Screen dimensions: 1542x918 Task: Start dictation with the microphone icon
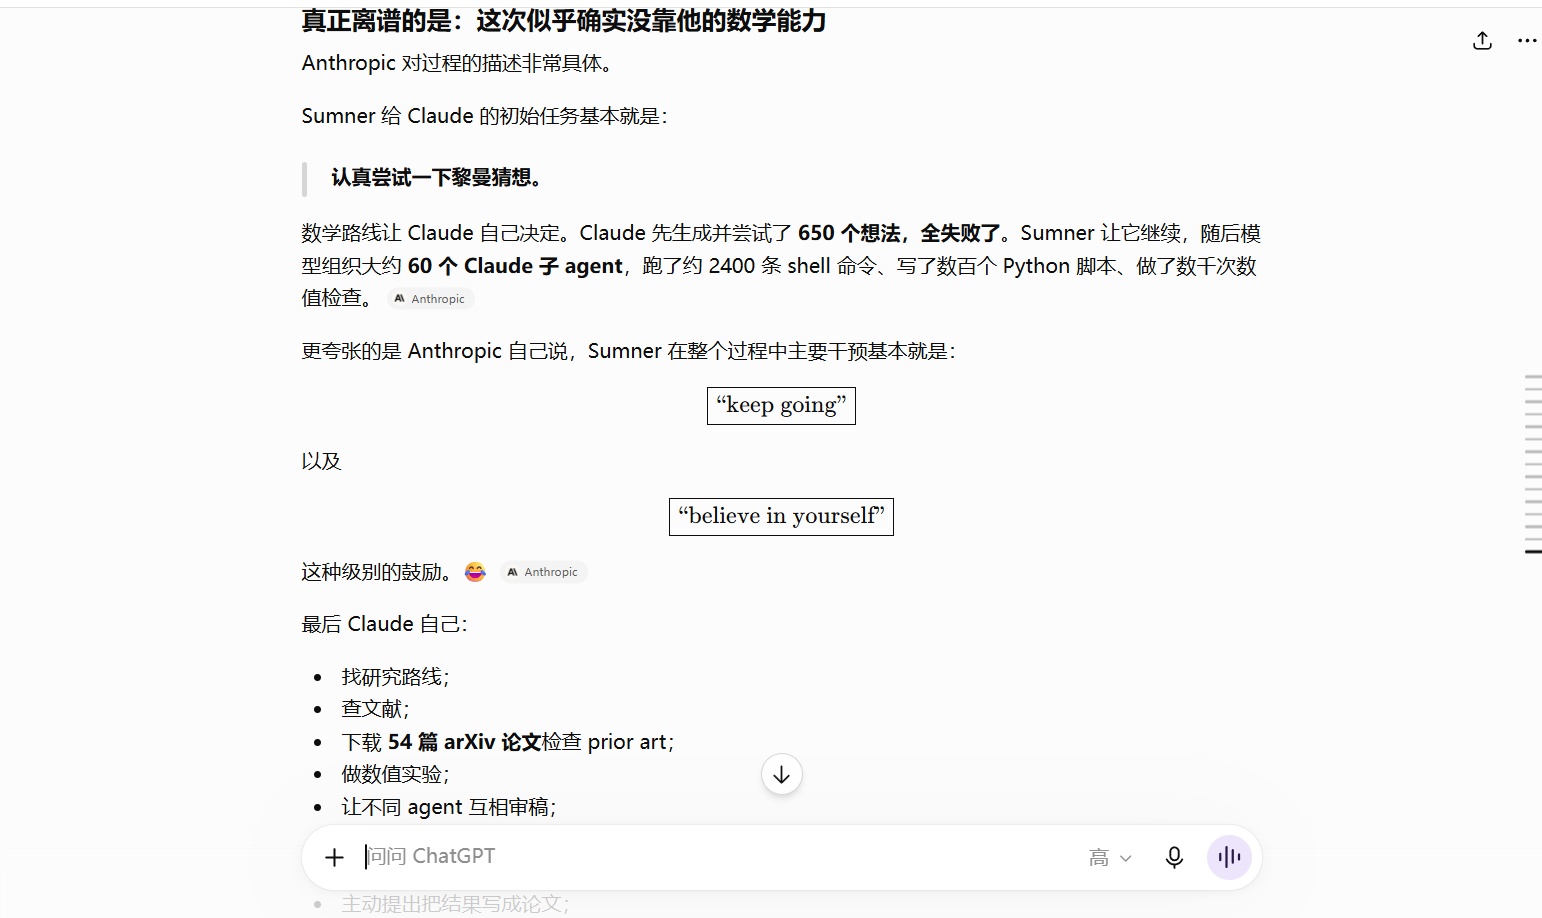(1174, 857)
